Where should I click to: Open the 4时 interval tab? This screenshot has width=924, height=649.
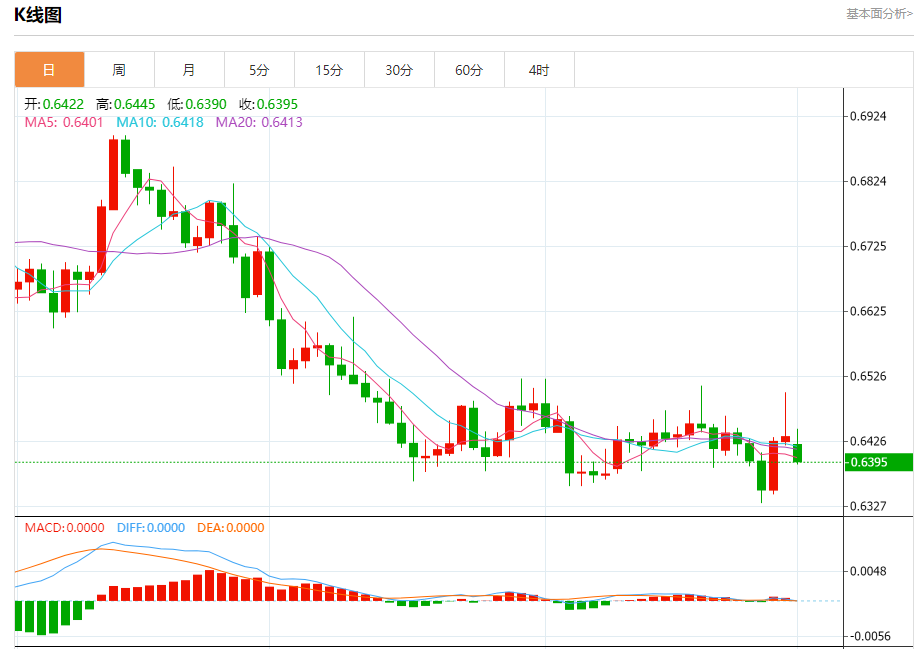tap(539, 70)
